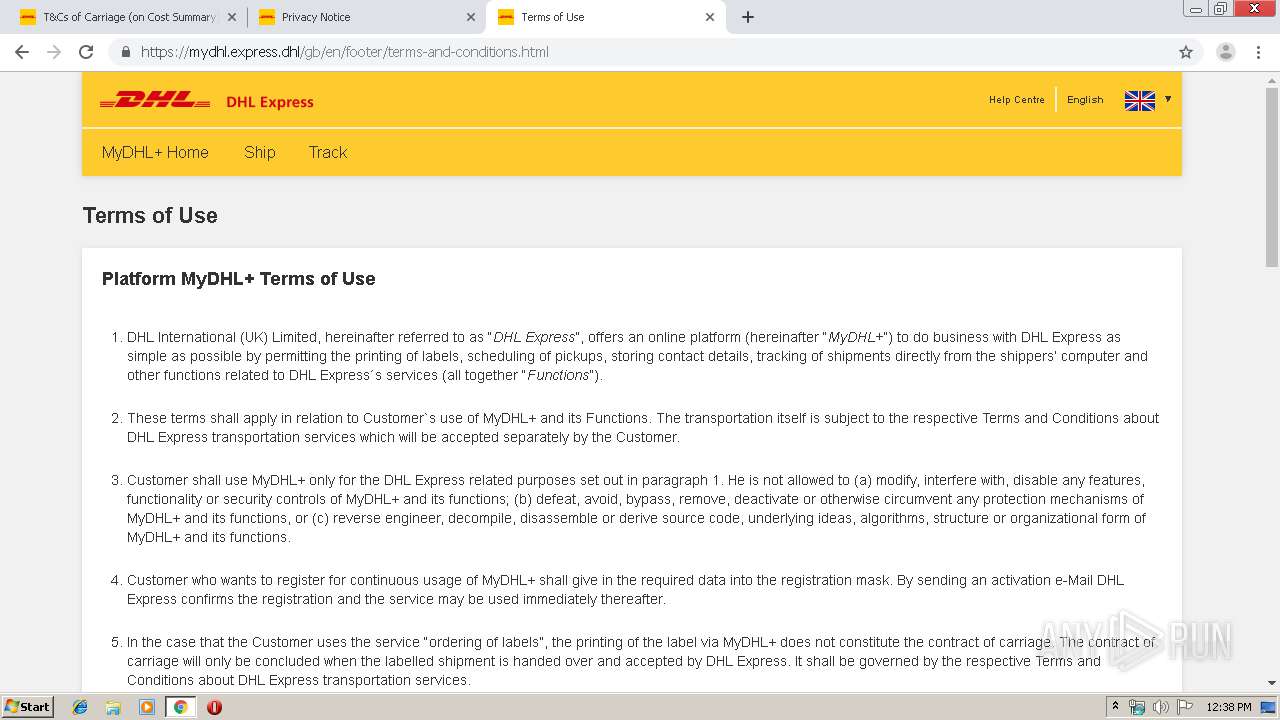This screenshot has width=1280, height=720.
Task: Open the UK flag country selector
Action: click(x=1139, y=100)
